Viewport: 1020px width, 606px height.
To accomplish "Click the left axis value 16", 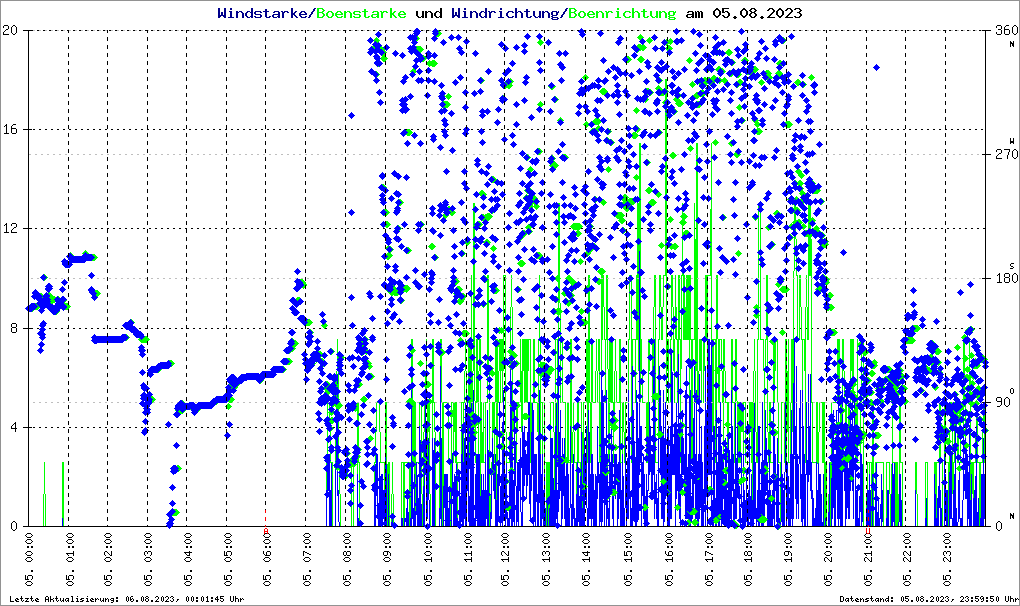I will coord(10,129).
